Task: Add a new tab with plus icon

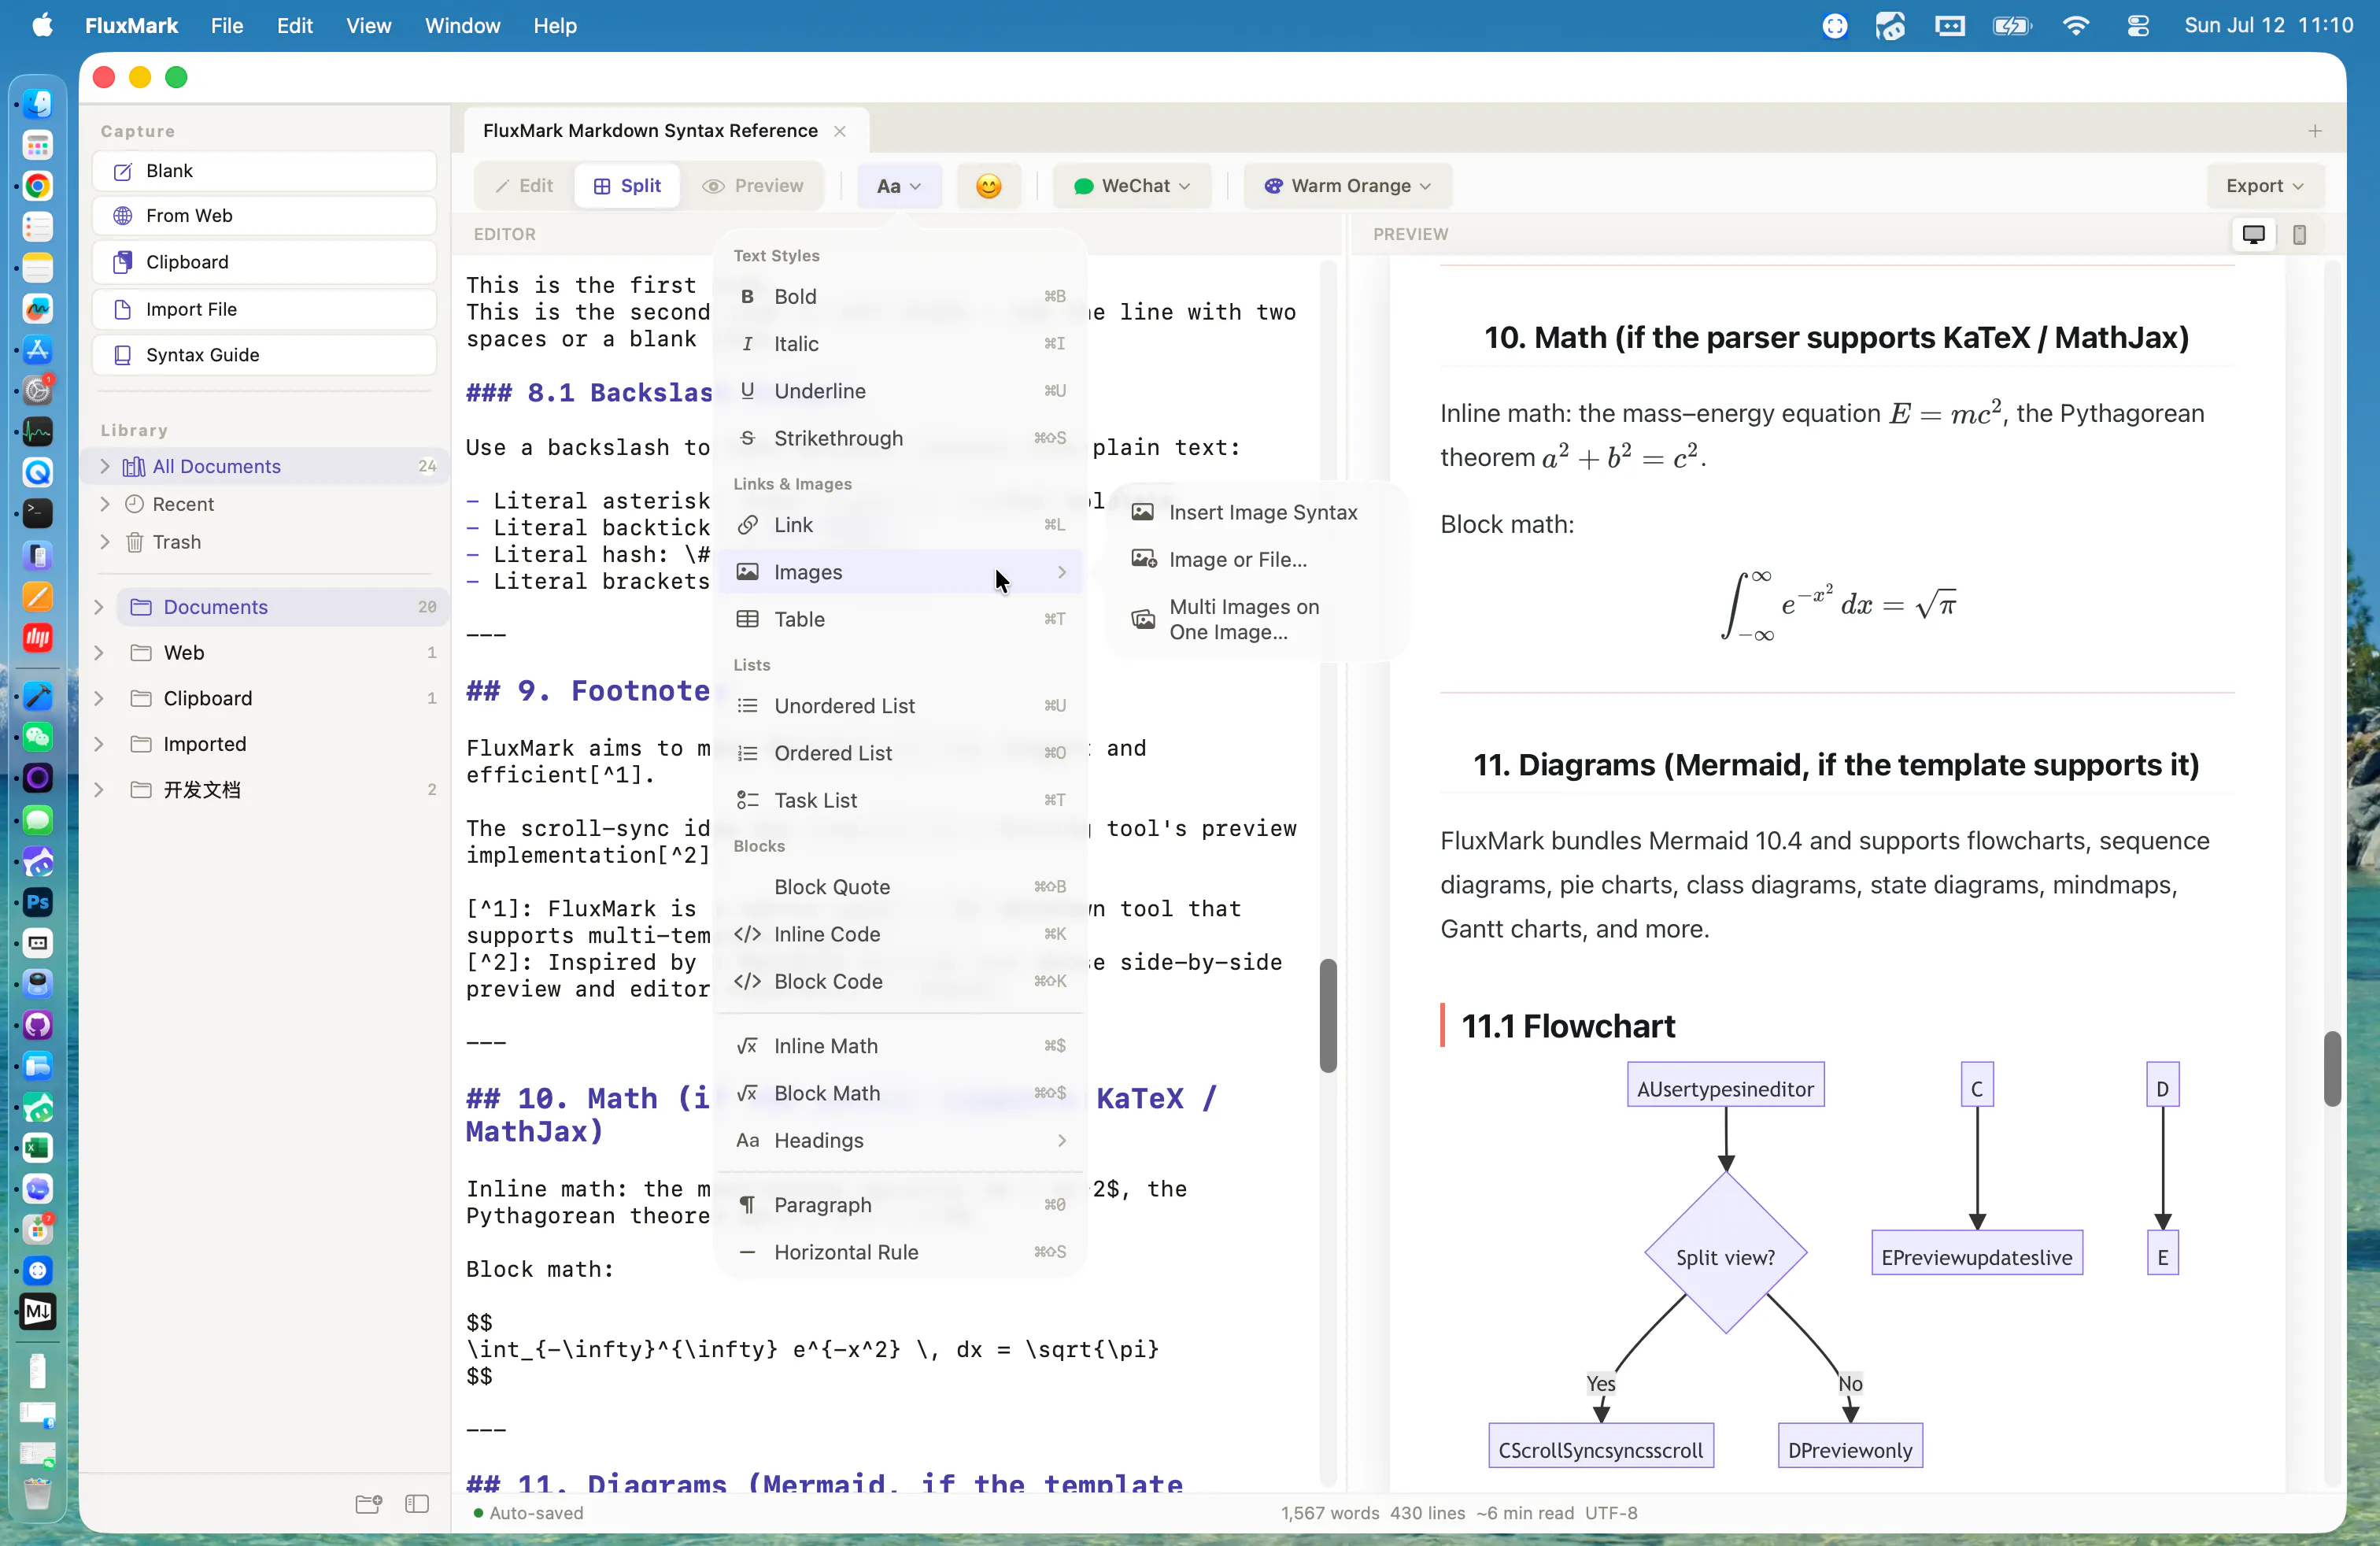Action: (x=2315, y=131)
